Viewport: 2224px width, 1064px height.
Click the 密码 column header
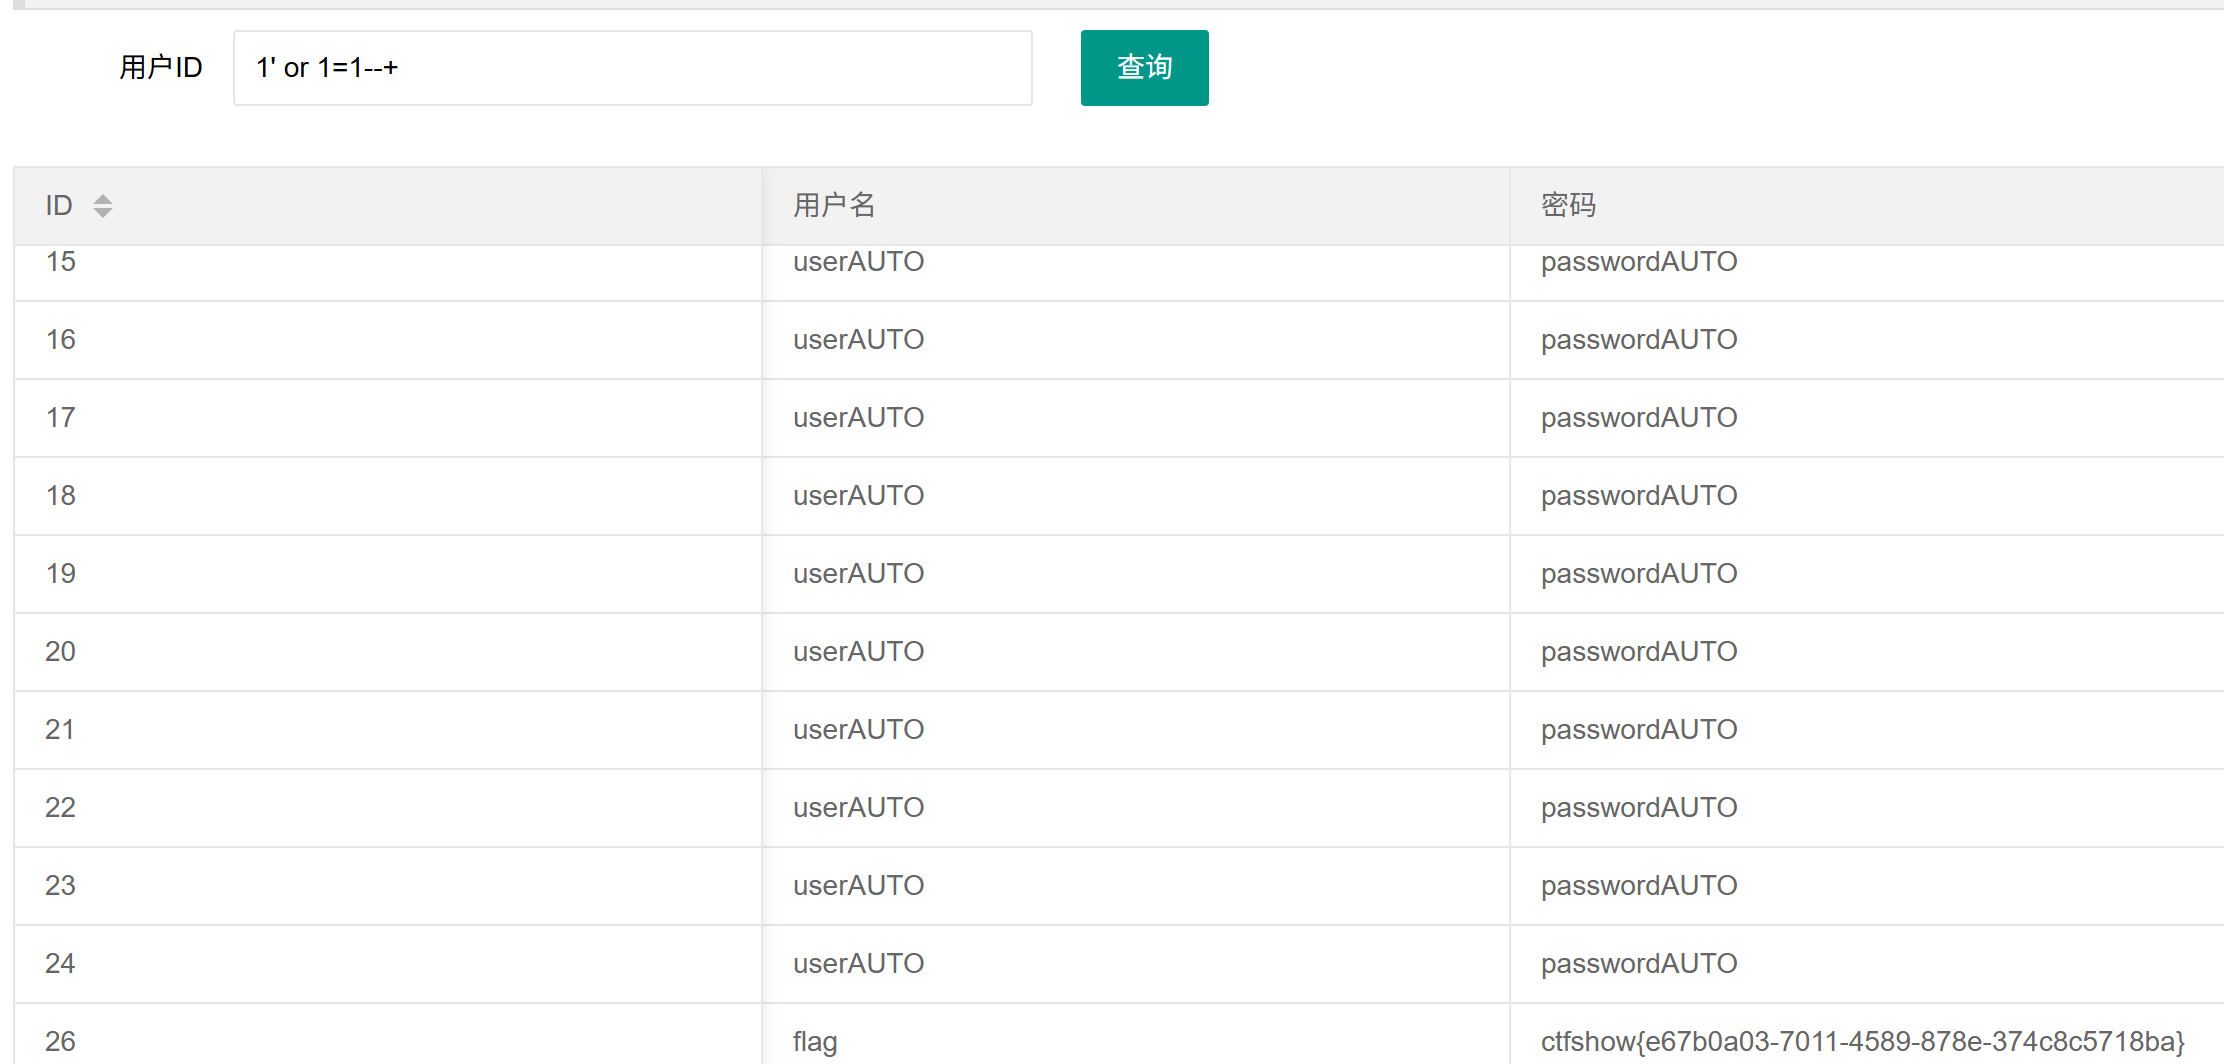pyautogui.click(x=1568, y=206)
